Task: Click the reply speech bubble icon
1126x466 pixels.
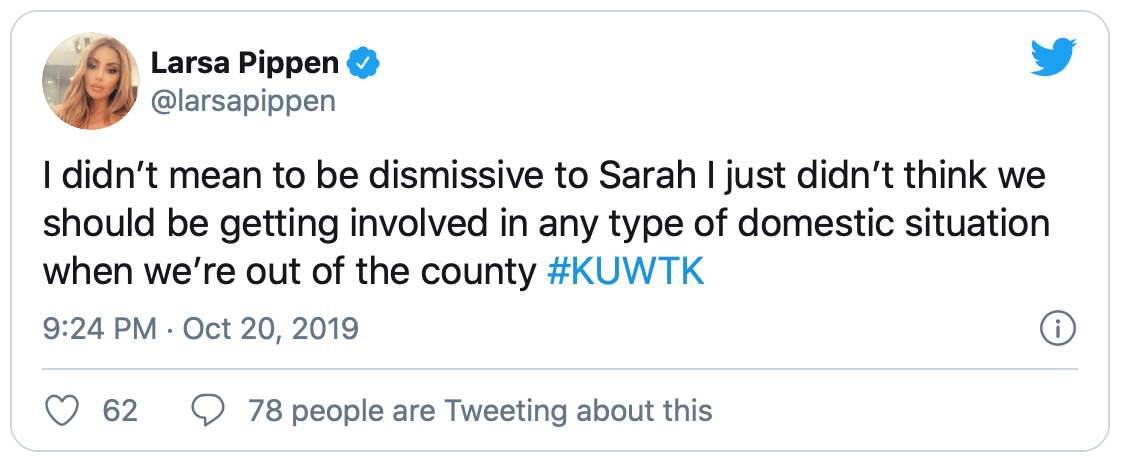Action: 208,409
